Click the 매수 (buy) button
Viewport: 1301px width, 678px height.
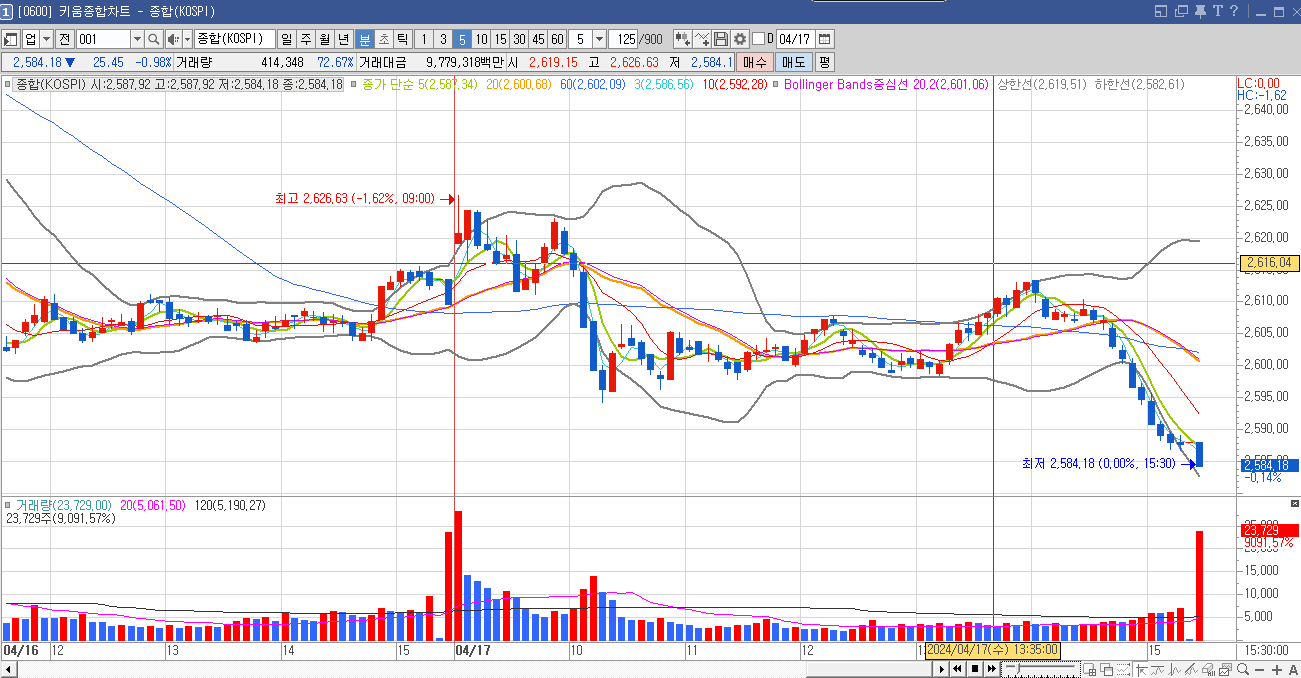[x=754, y=62]
